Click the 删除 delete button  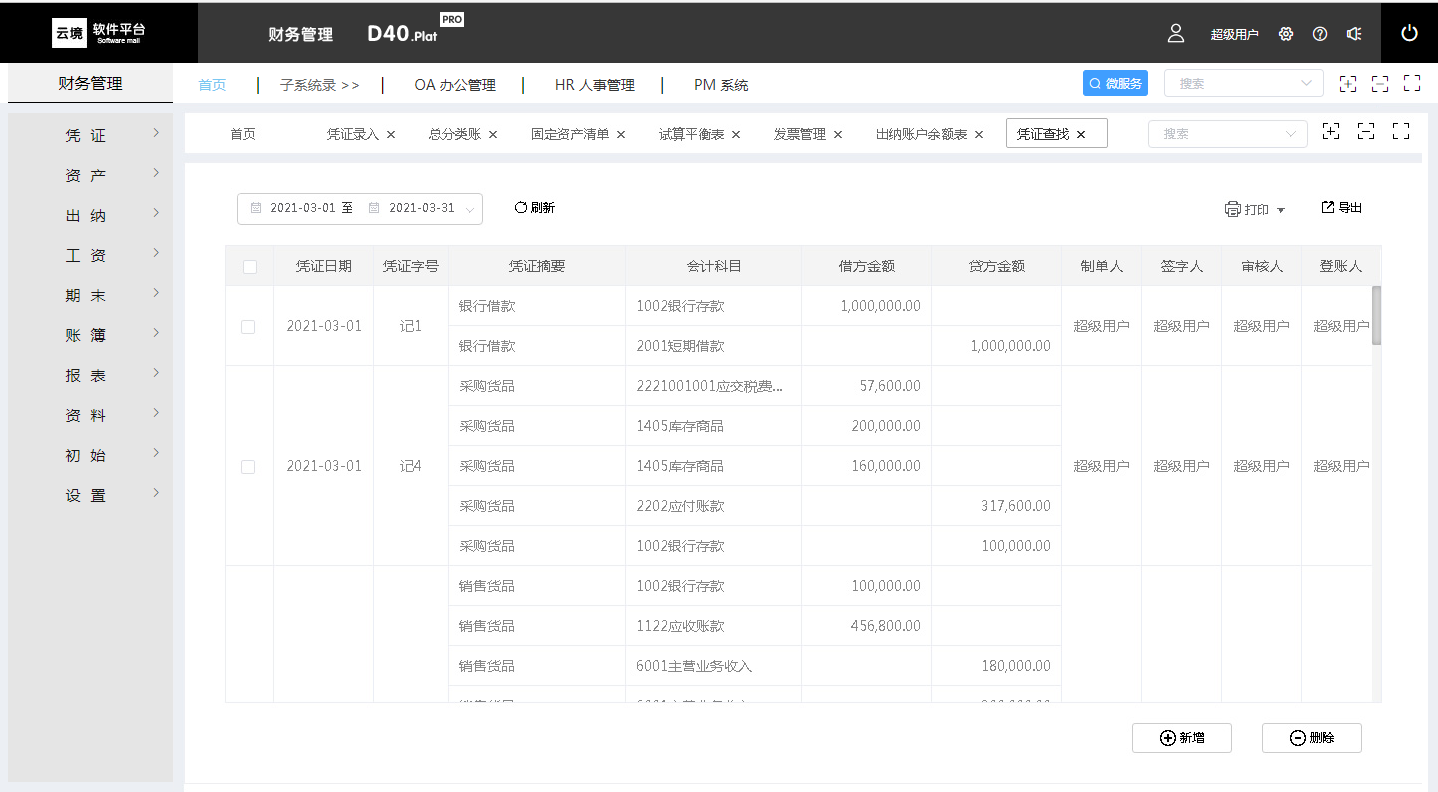pyautogui.click(x=1311, y=738)
